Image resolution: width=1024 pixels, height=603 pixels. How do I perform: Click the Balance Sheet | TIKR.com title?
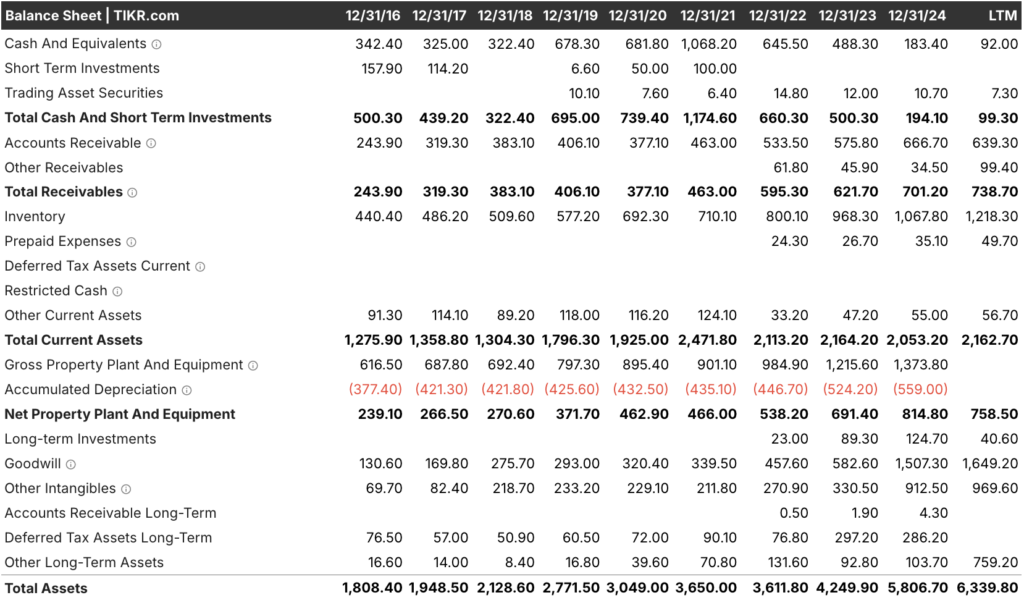coord(92,16)
